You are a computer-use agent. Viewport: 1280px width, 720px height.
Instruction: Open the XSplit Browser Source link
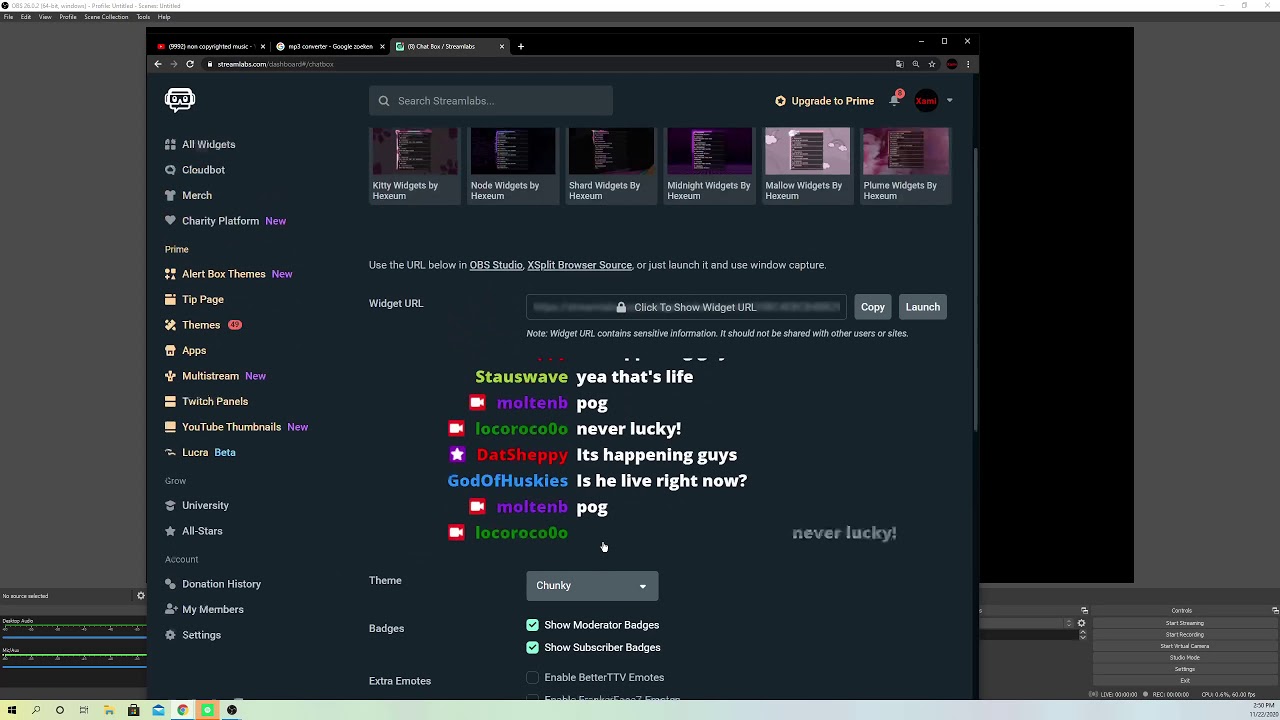[x=579, y=265]
